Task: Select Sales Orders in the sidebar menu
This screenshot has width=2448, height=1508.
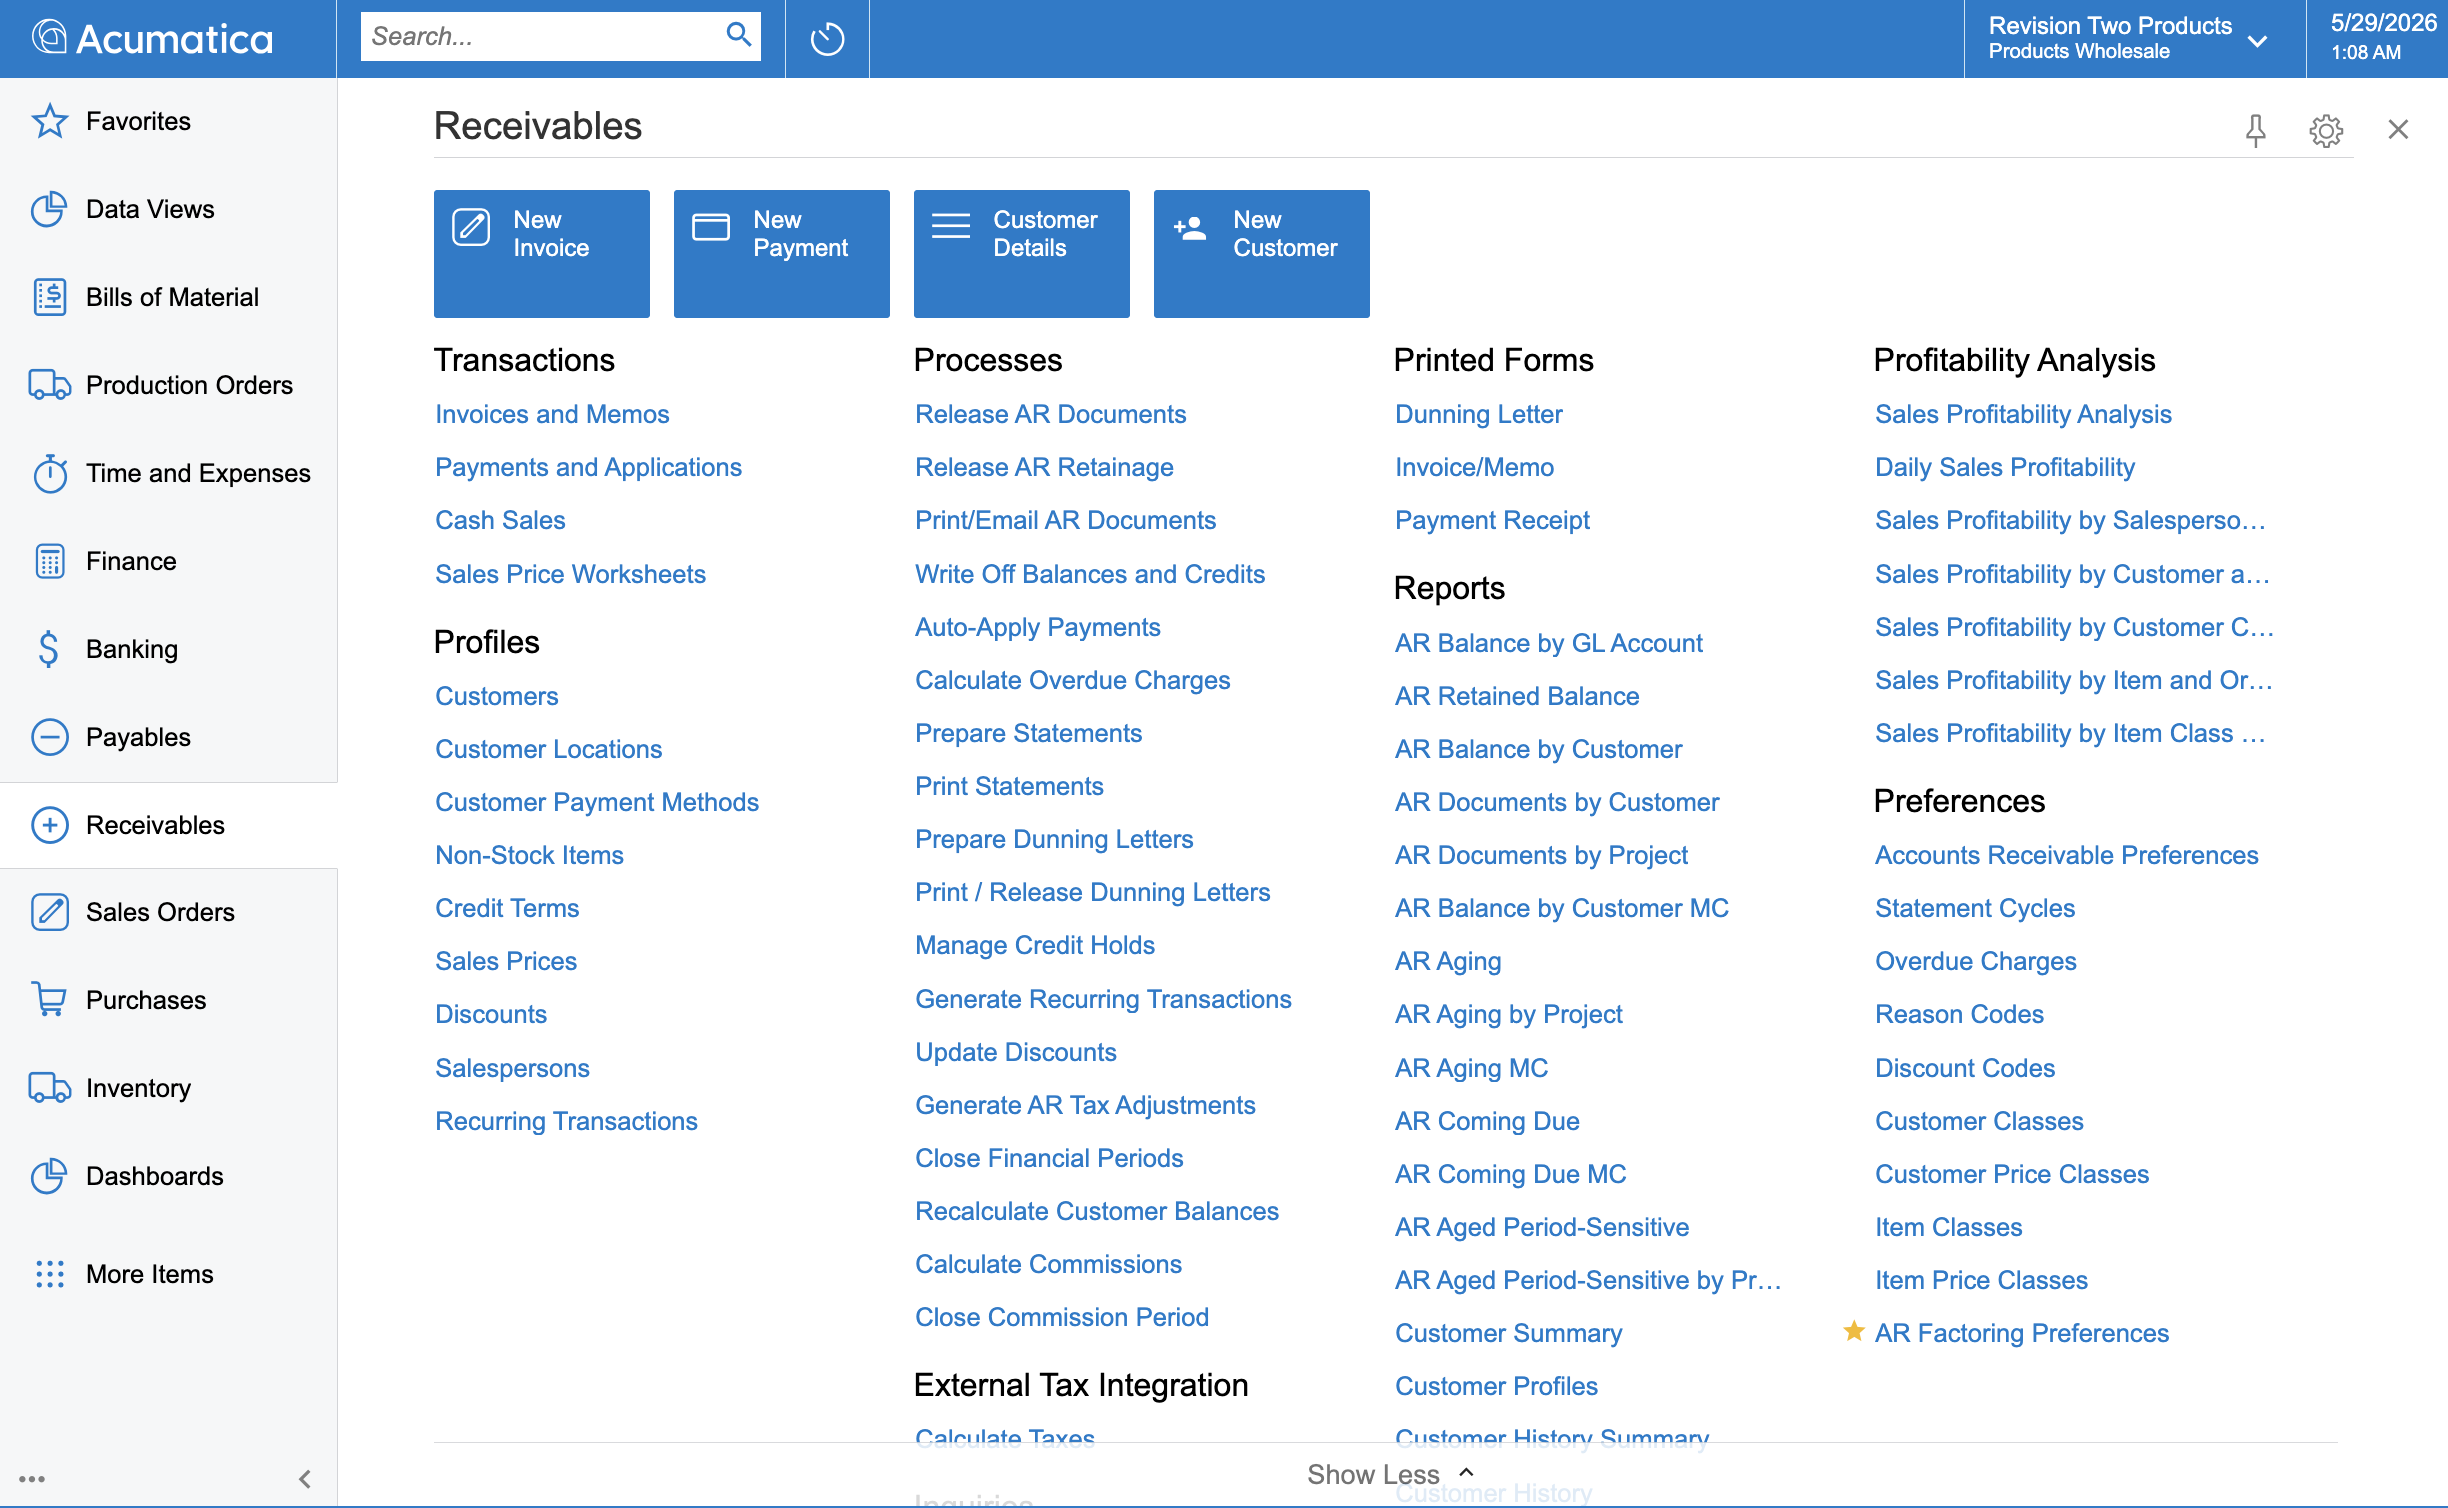Action: pyautogui.click(x=160, y=912)
